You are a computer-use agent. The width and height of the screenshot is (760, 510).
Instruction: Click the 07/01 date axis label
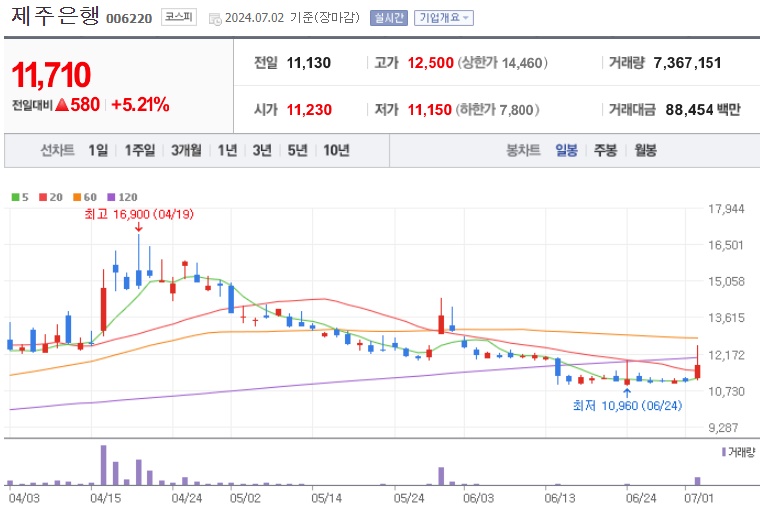click(699, 498)
